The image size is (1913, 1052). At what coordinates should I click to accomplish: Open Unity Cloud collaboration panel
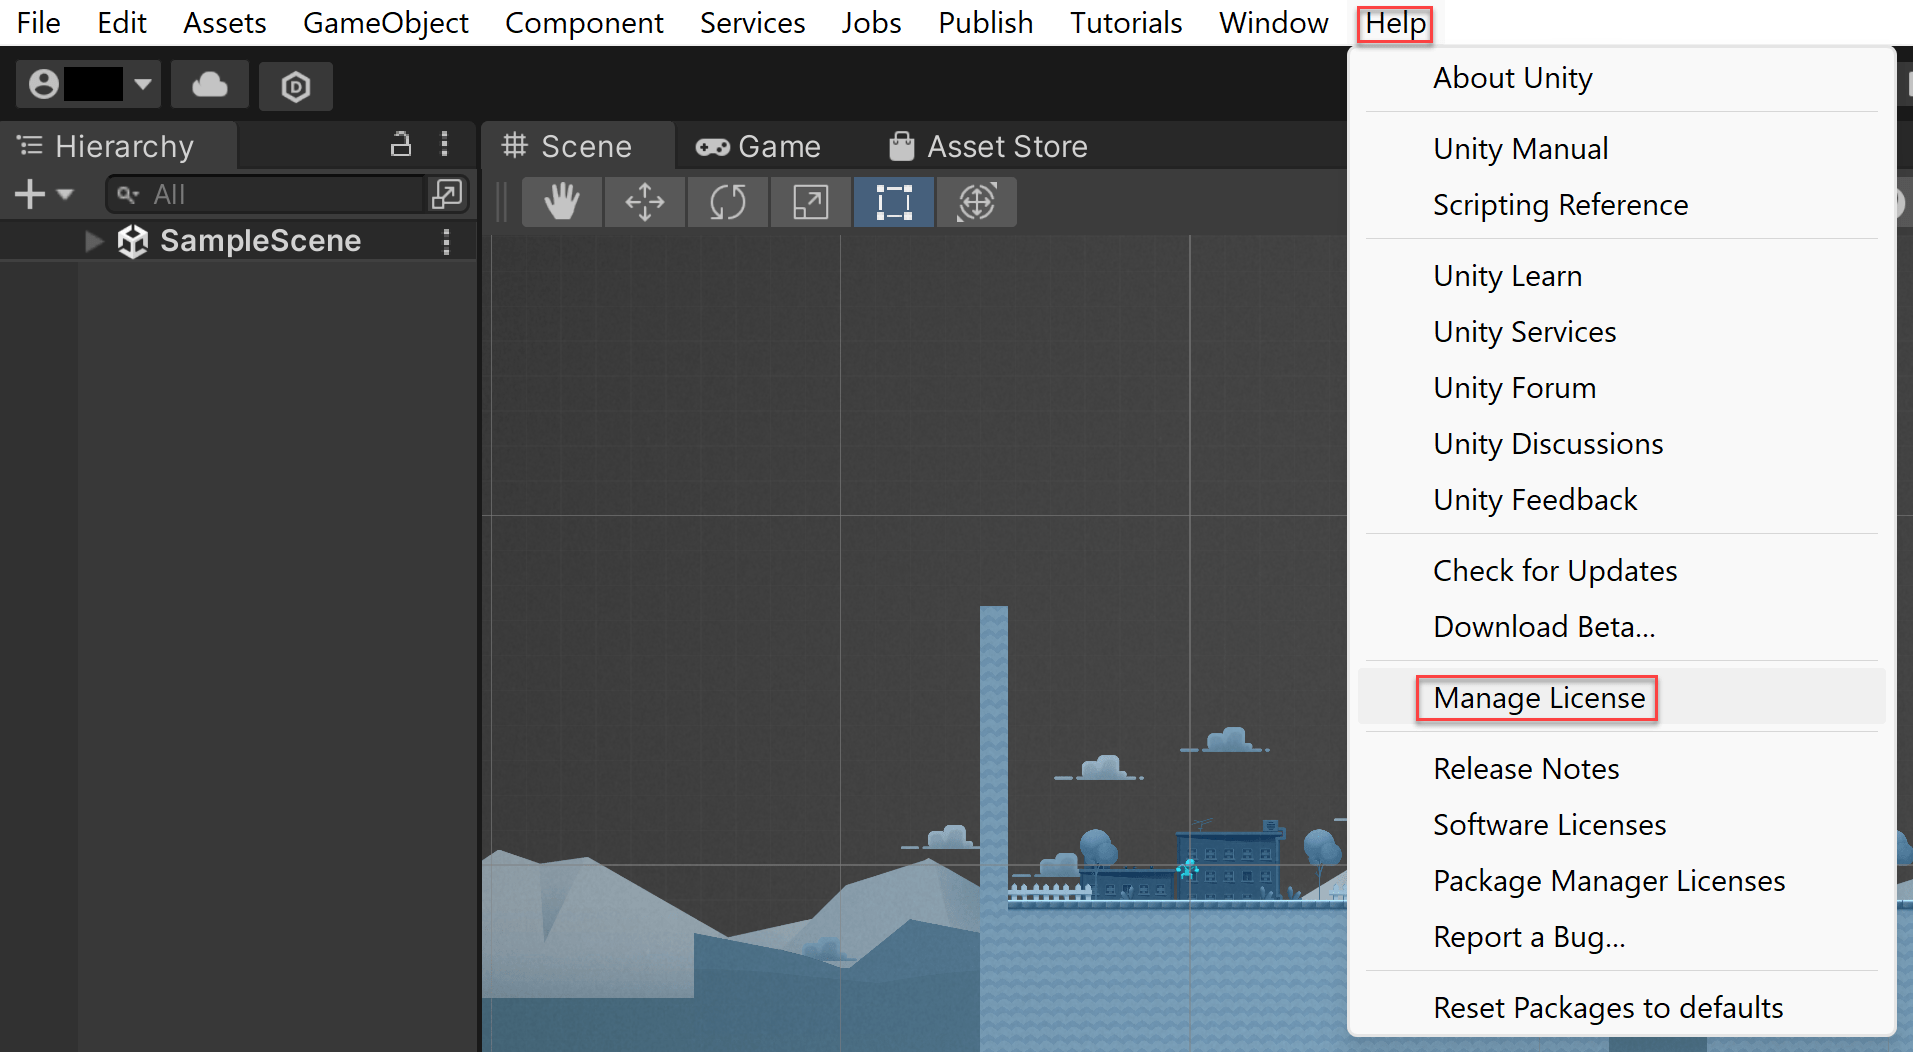pyautogui.click(x=209, y=85)
